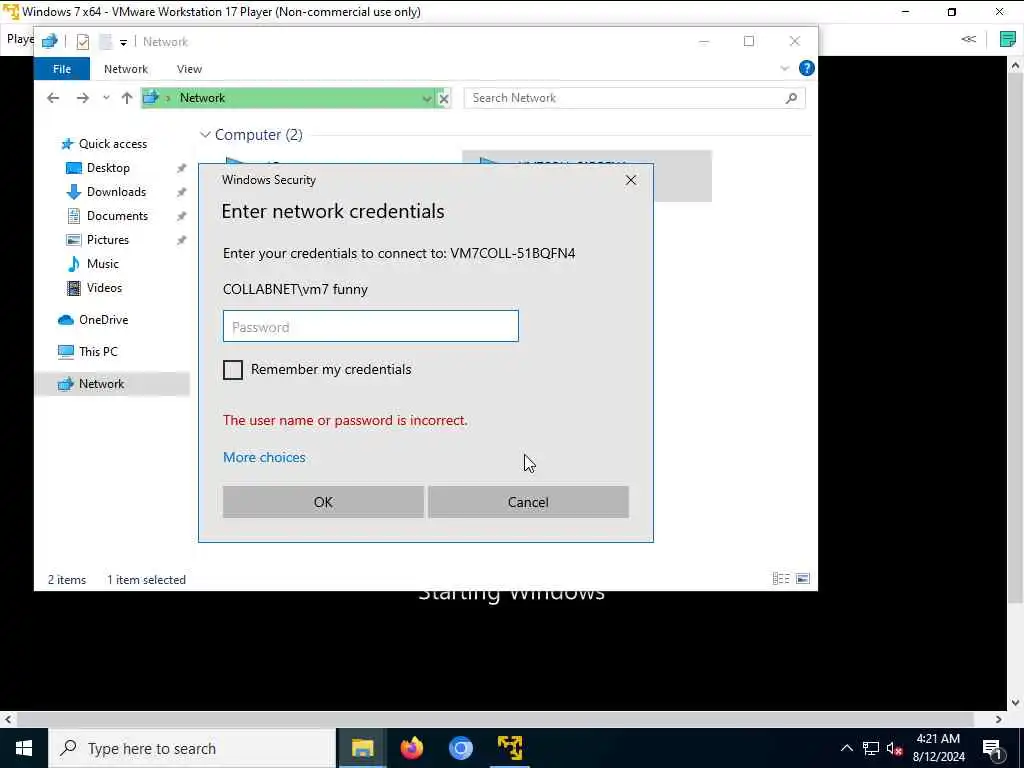Open the notification center icon

click(993, 748)
